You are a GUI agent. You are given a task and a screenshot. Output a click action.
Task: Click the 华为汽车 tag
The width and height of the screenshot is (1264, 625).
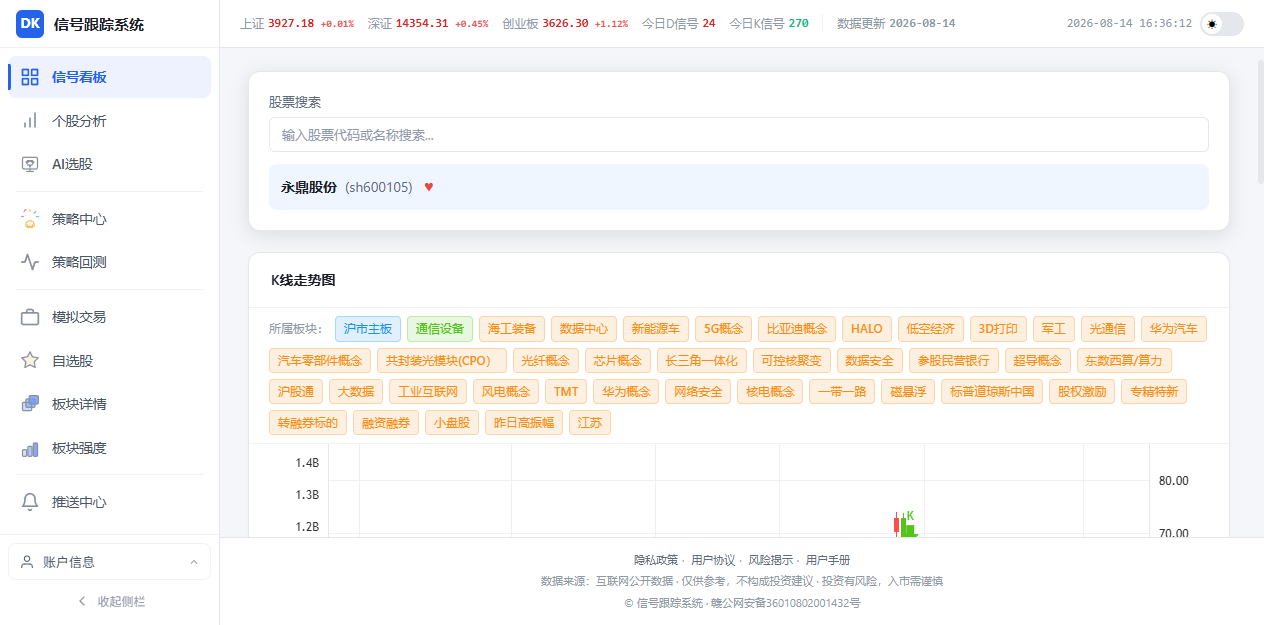click(1174, 328)
